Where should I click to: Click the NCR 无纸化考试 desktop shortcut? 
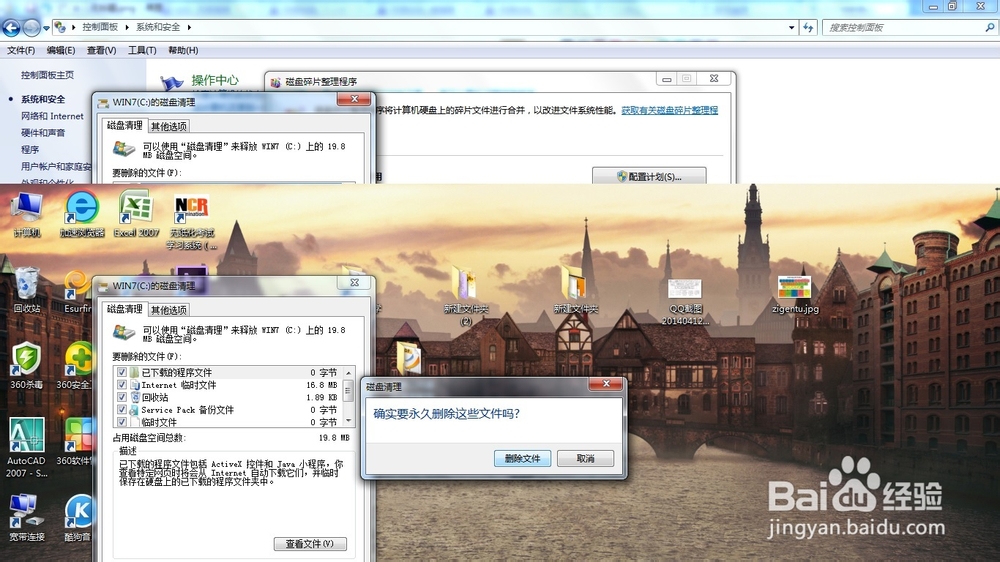191,221
